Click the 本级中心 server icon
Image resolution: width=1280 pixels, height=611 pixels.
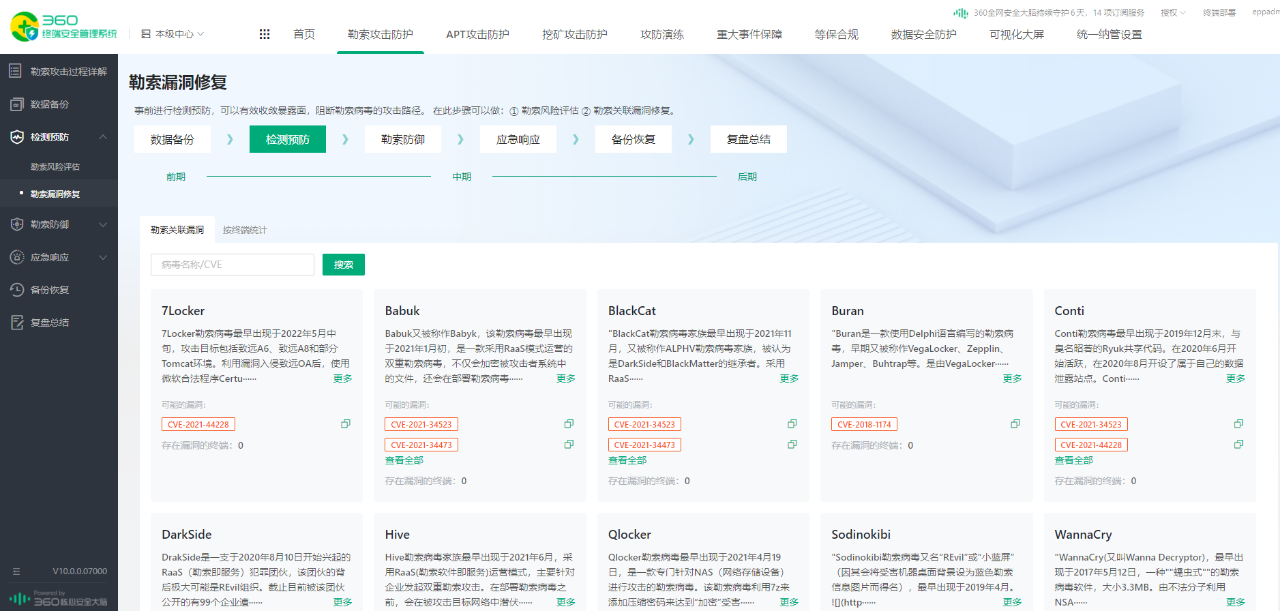click(x=146, y=34)
